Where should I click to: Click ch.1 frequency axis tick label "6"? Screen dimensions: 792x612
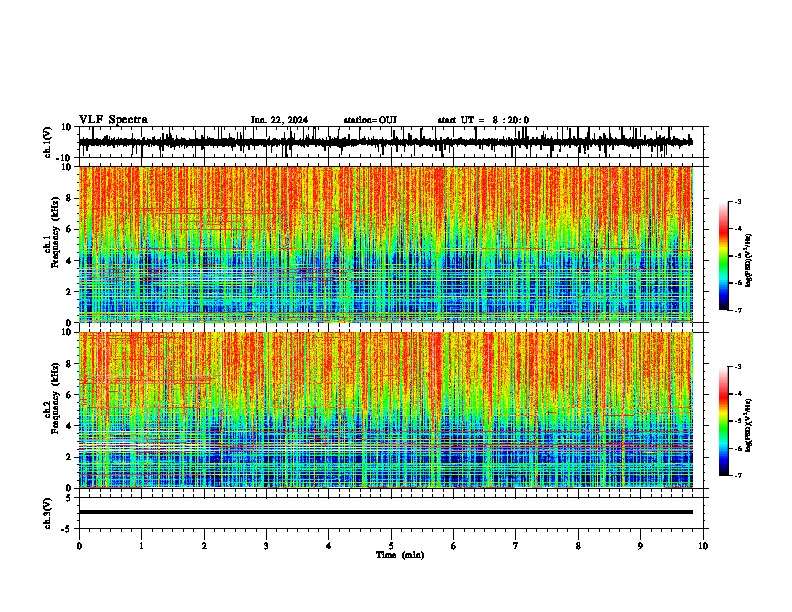[x=69, y=230]
